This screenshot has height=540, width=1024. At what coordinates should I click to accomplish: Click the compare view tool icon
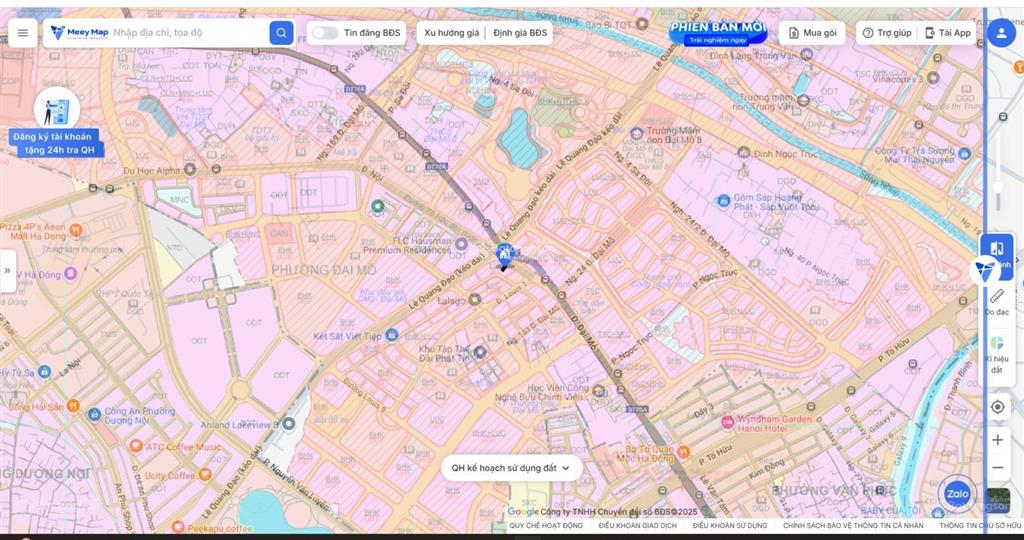click(x=997, y=249)
